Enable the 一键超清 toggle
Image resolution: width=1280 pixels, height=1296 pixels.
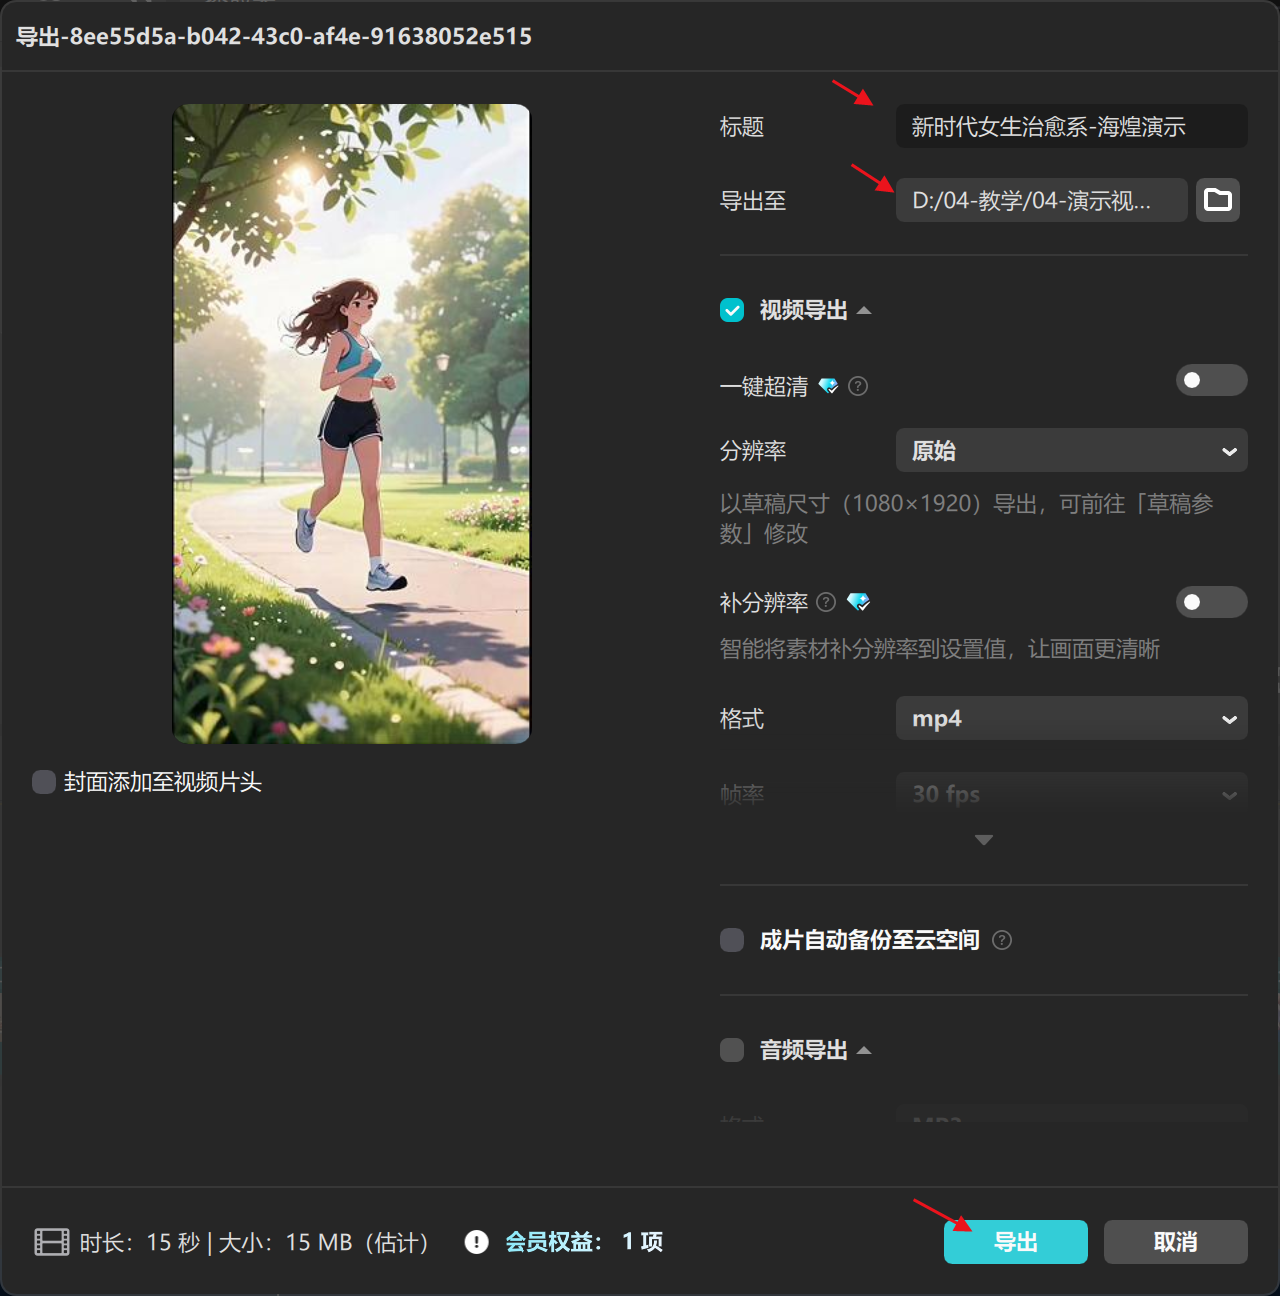(1211, 380)
